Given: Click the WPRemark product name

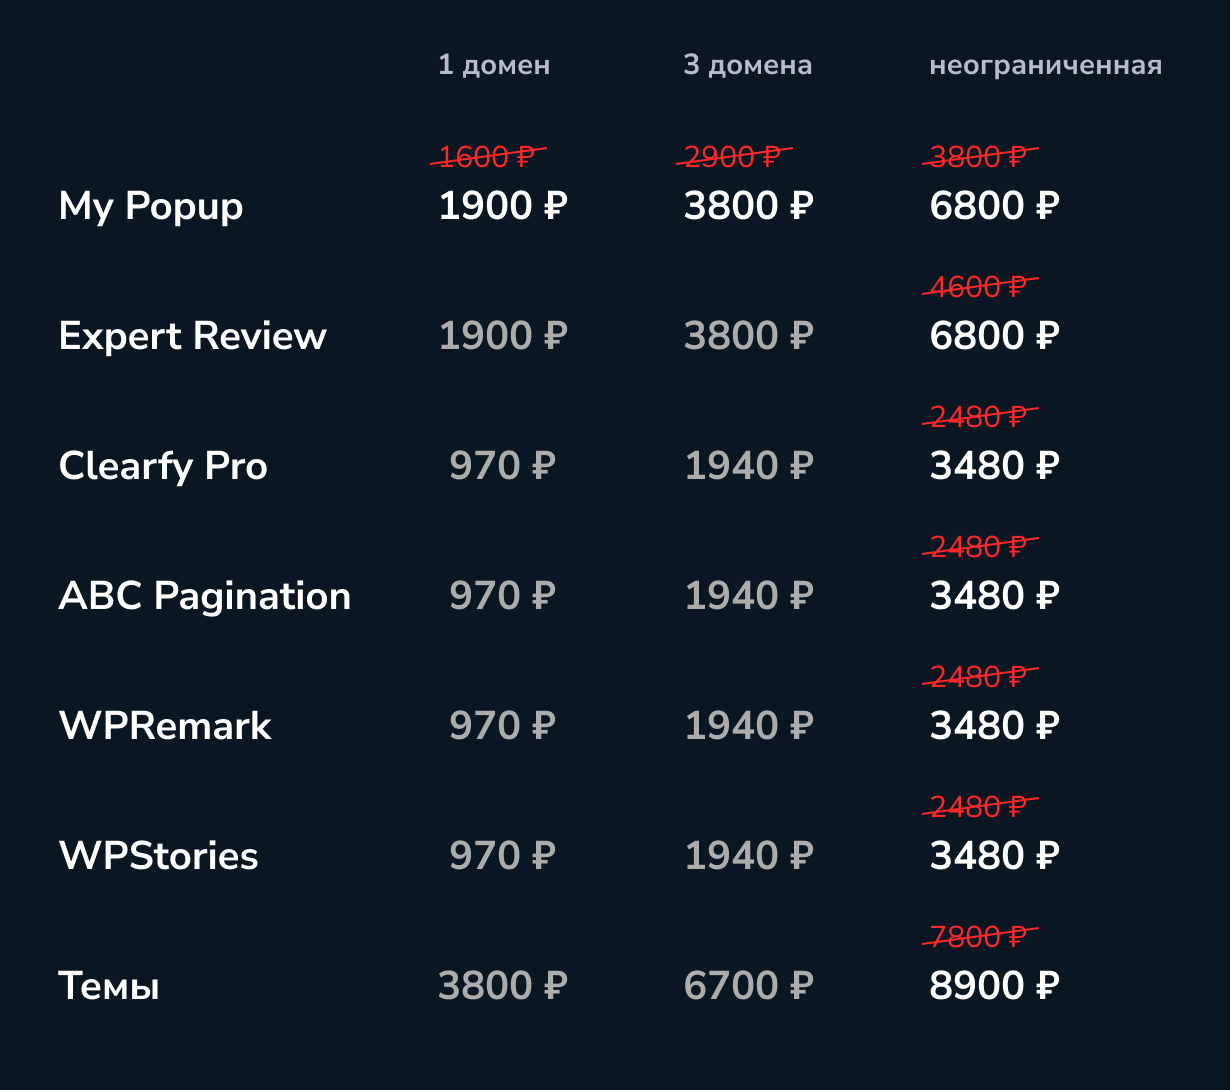Looking at the screenshot, I should (x=165, y=726).
